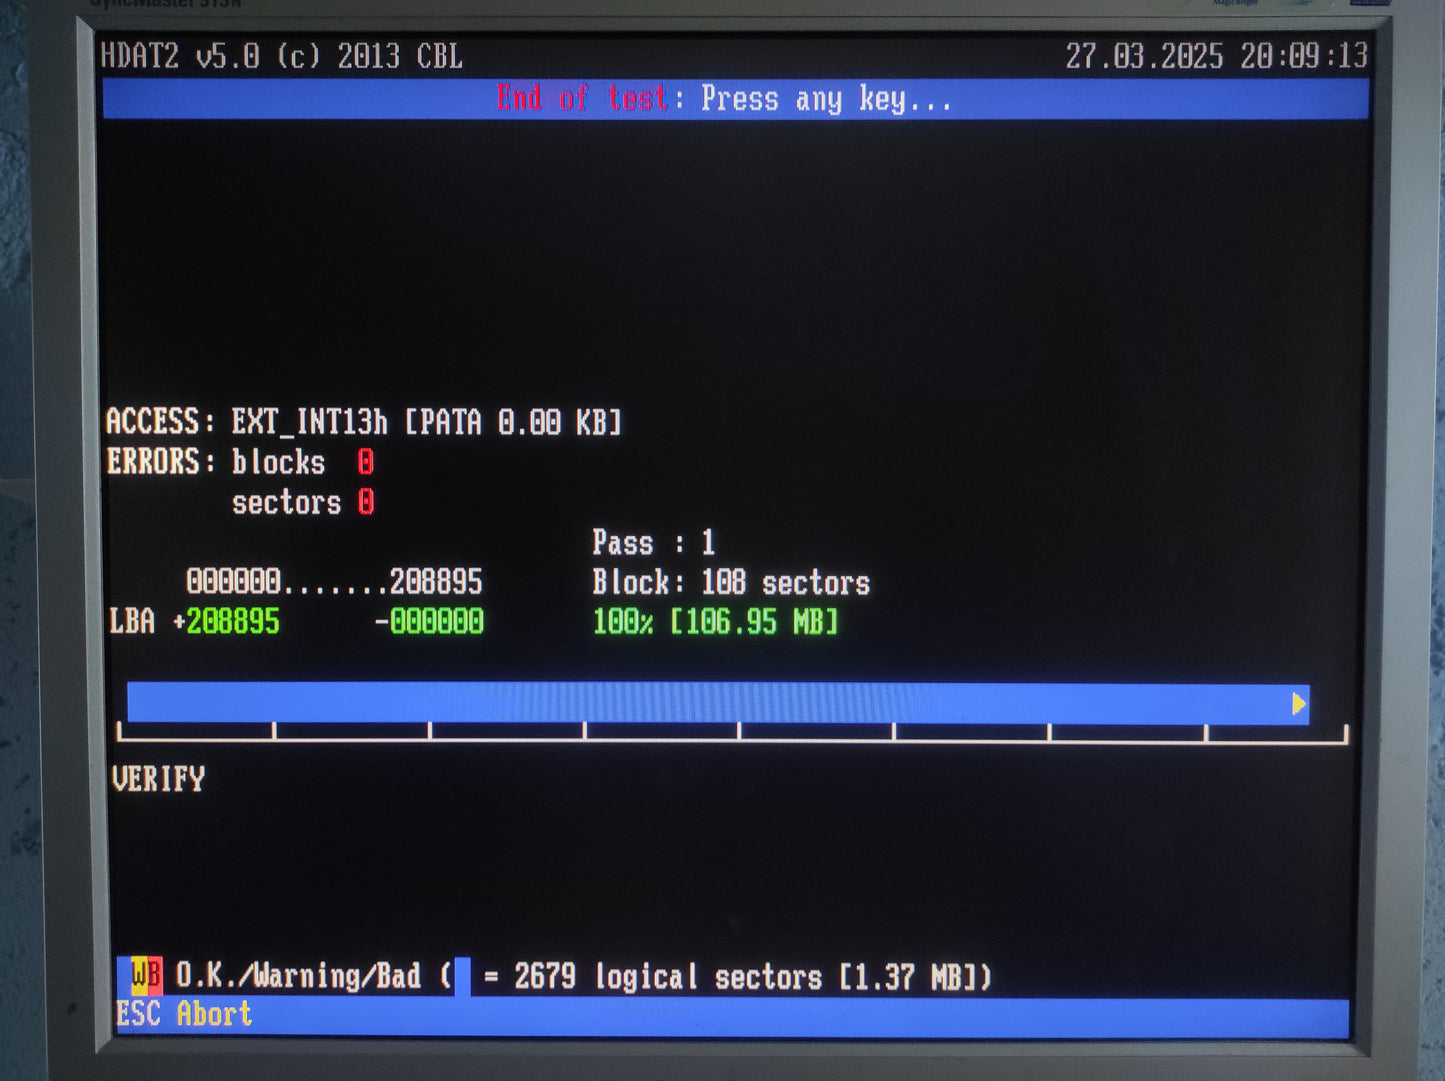The image size is (1445, 1081).
Task: Click the 'Press any key...' prompt
Action: [x=825, y=99]
